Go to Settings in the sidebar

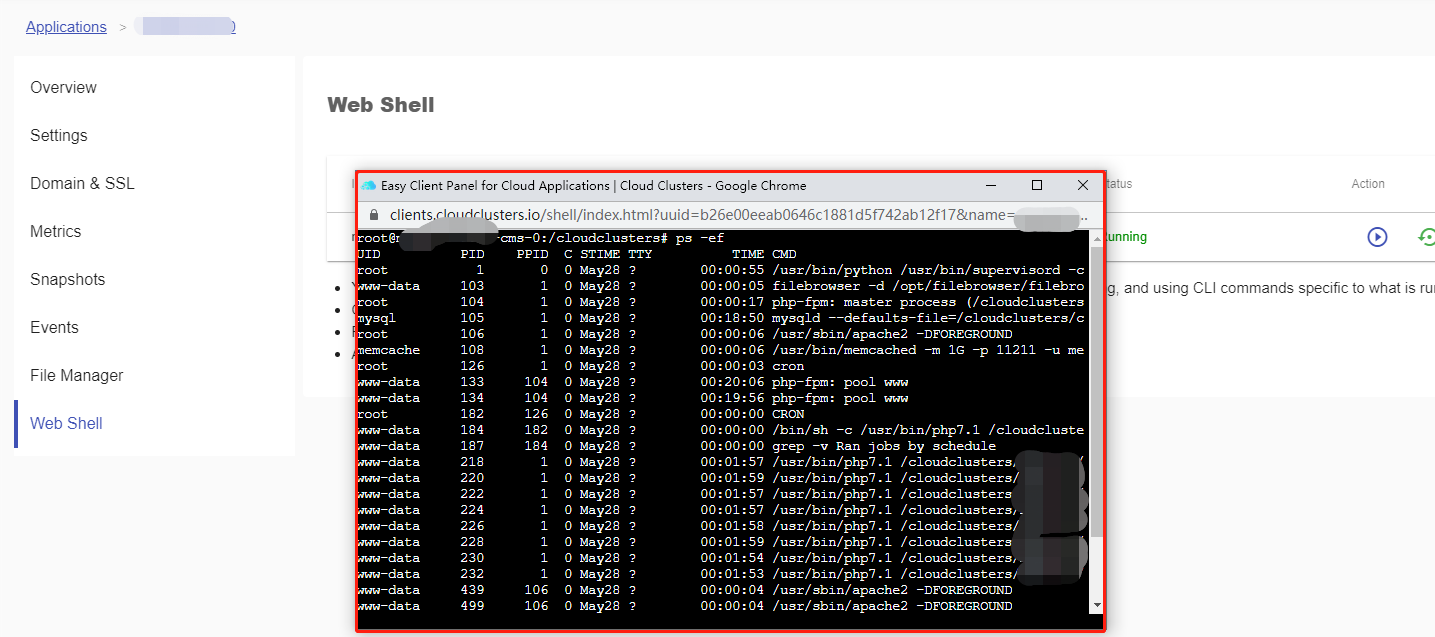coord(59,135)
